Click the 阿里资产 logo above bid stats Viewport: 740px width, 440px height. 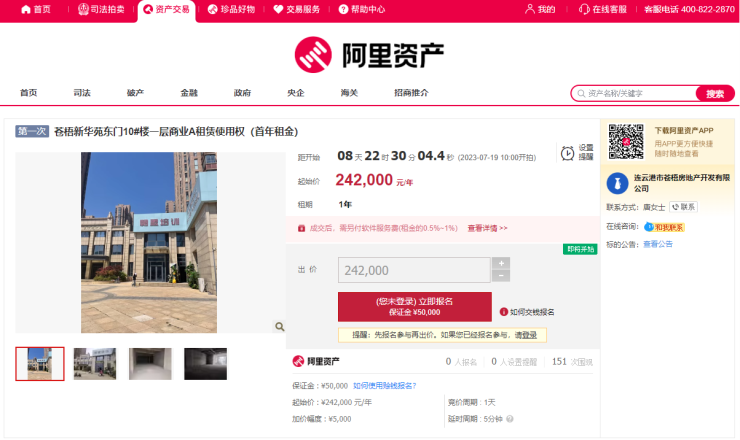tap(316, 361)
